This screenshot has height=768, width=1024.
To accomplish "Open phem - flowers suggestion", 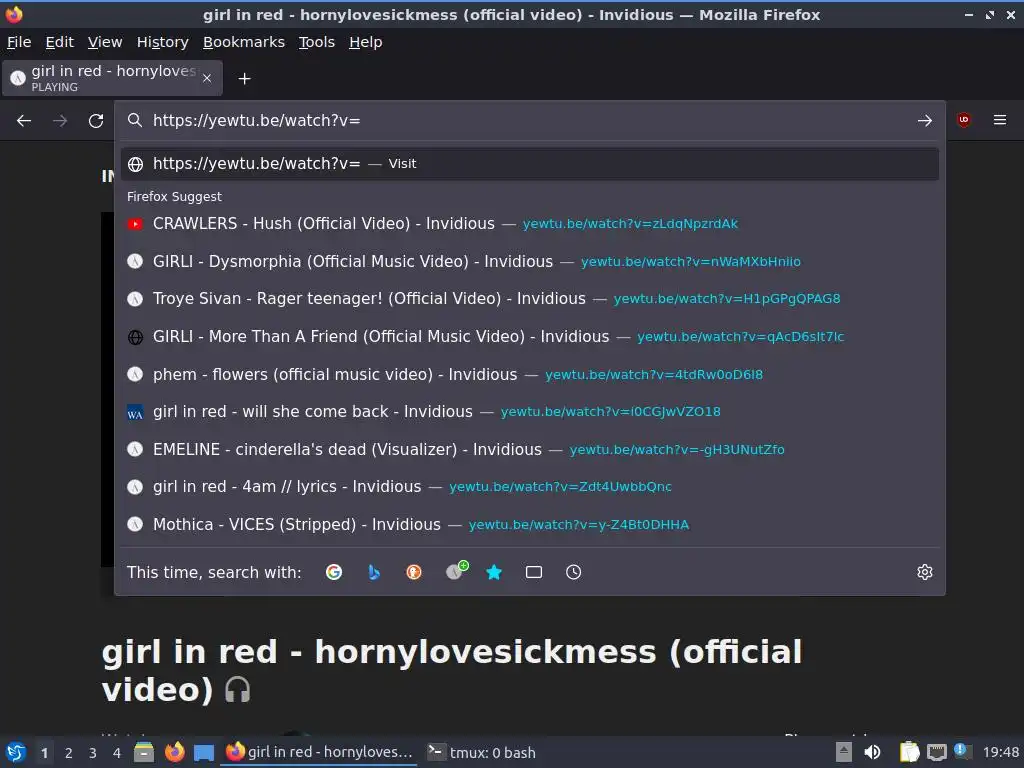I will (x=530, y=374).
